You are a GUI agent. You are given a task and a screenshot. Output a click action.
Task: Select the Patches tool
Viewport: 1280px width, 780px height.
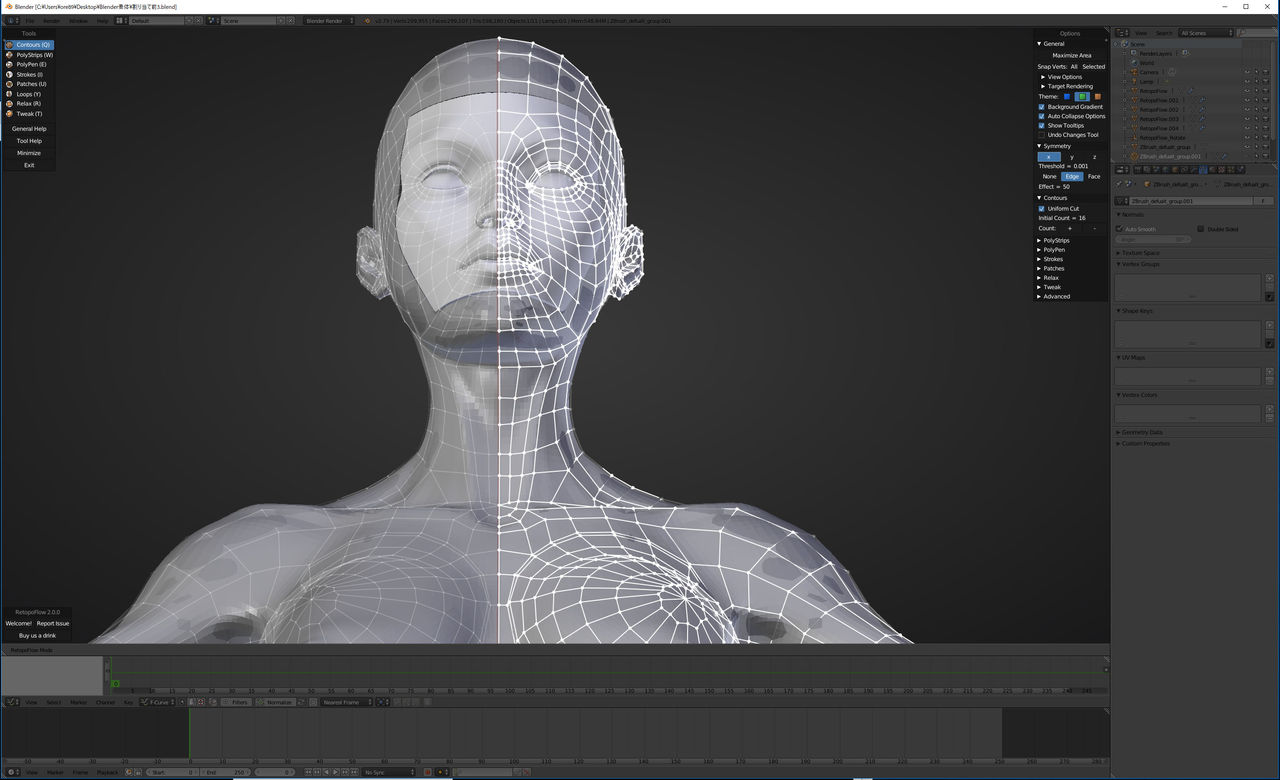coord(29,84)
